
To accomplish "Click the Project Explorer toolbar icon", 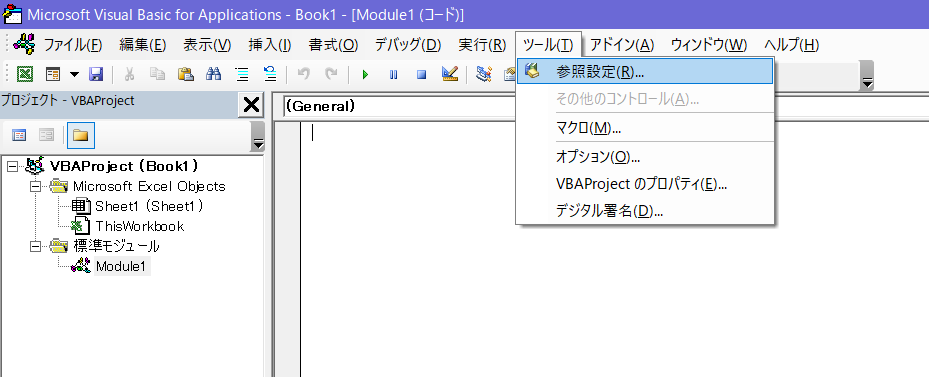I will point(484,74).
